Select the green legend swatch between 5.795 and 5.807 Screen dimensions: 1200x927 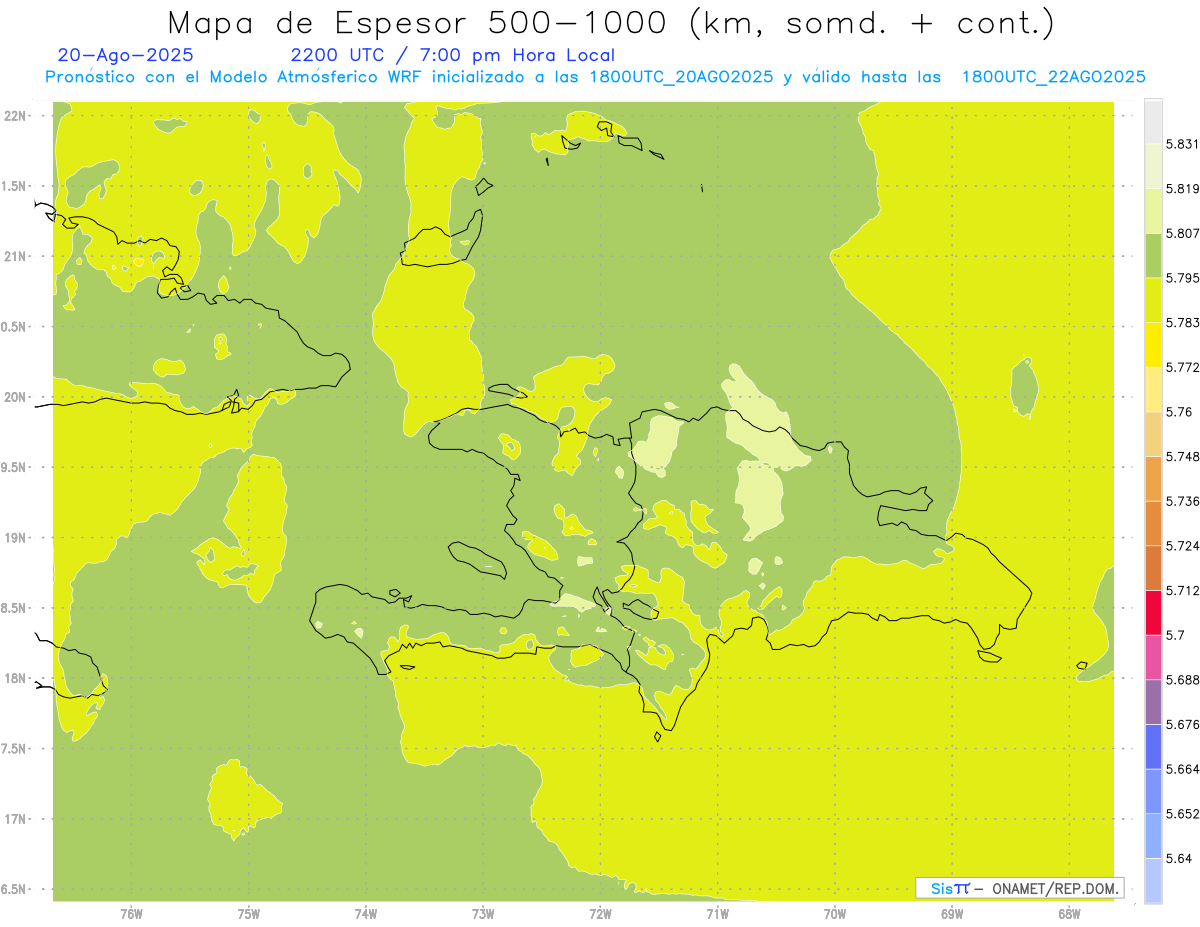(x=1153, y=255)
